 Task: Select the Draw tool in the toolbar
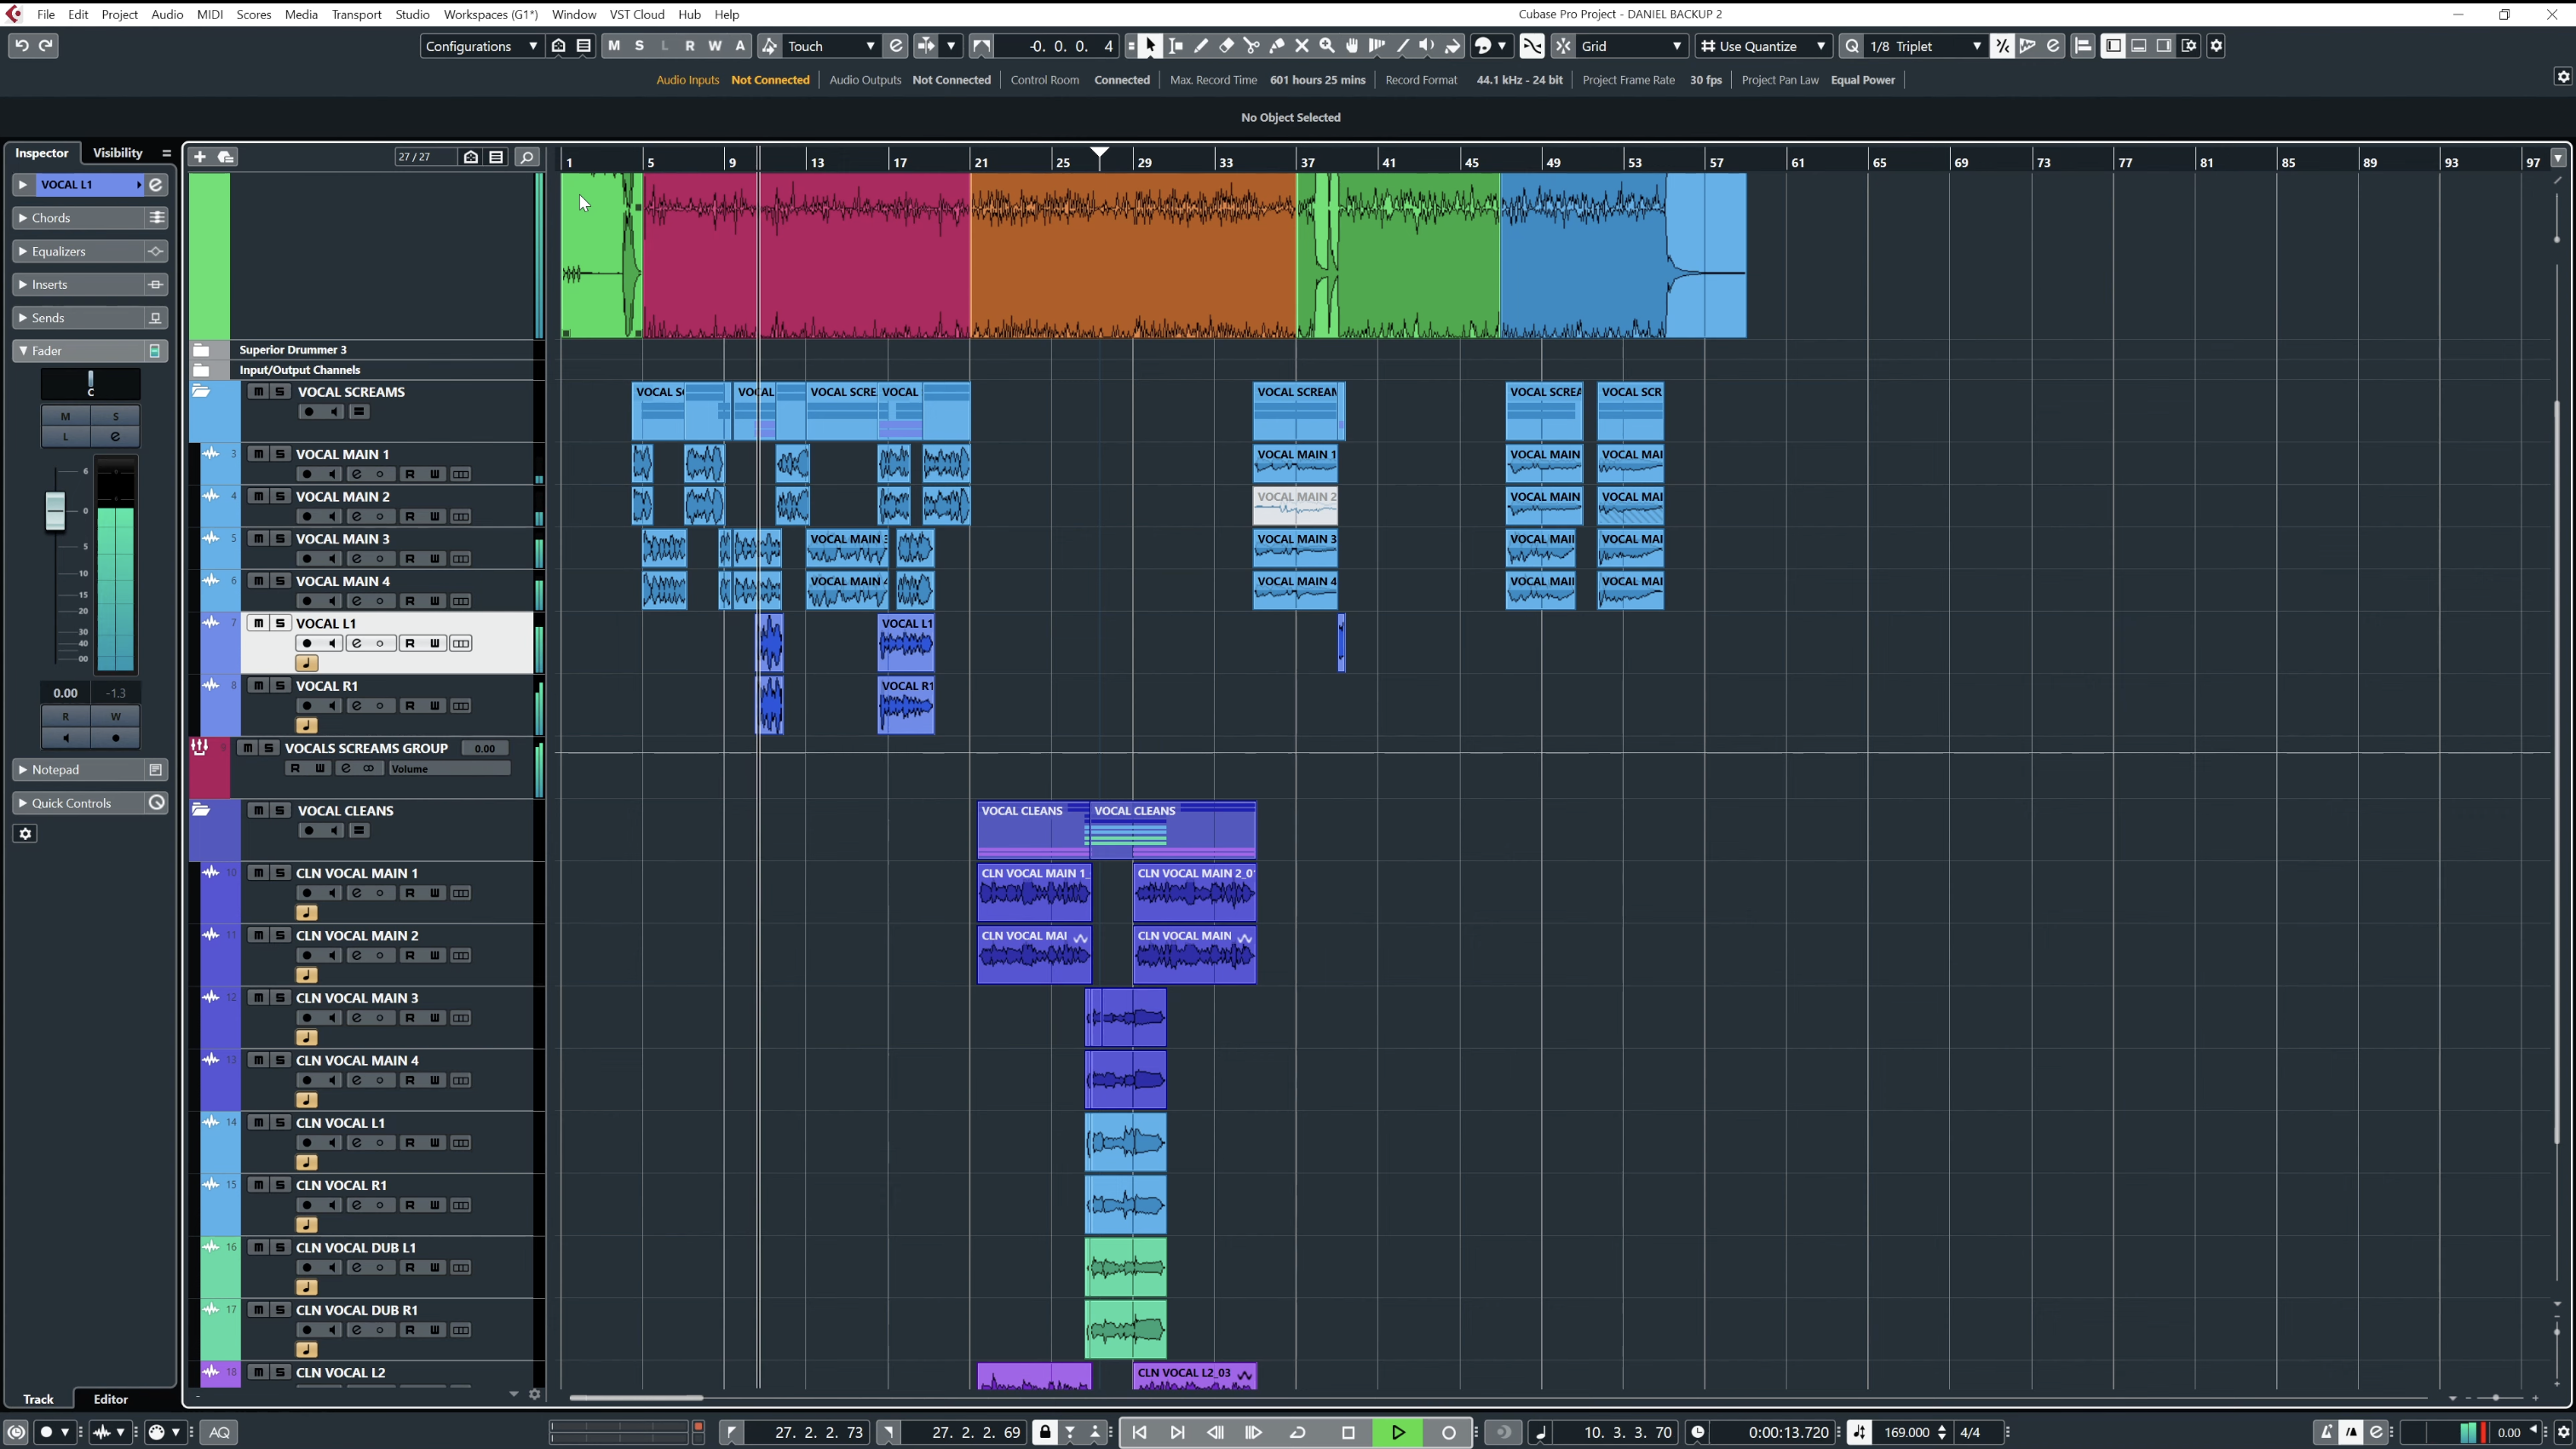point(1202,46)
